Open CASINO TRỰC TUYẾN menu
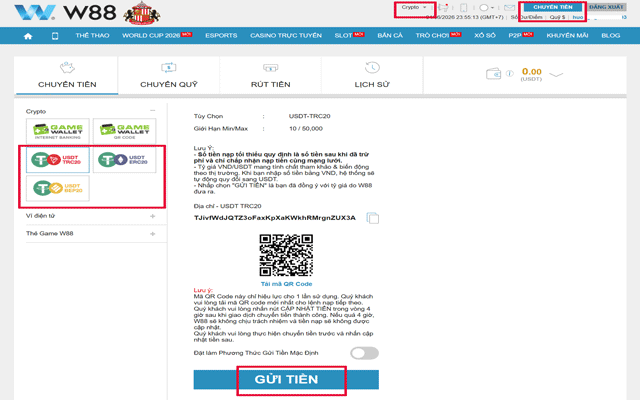The width and height of the screenshot is (640, 400). point(286,36)
